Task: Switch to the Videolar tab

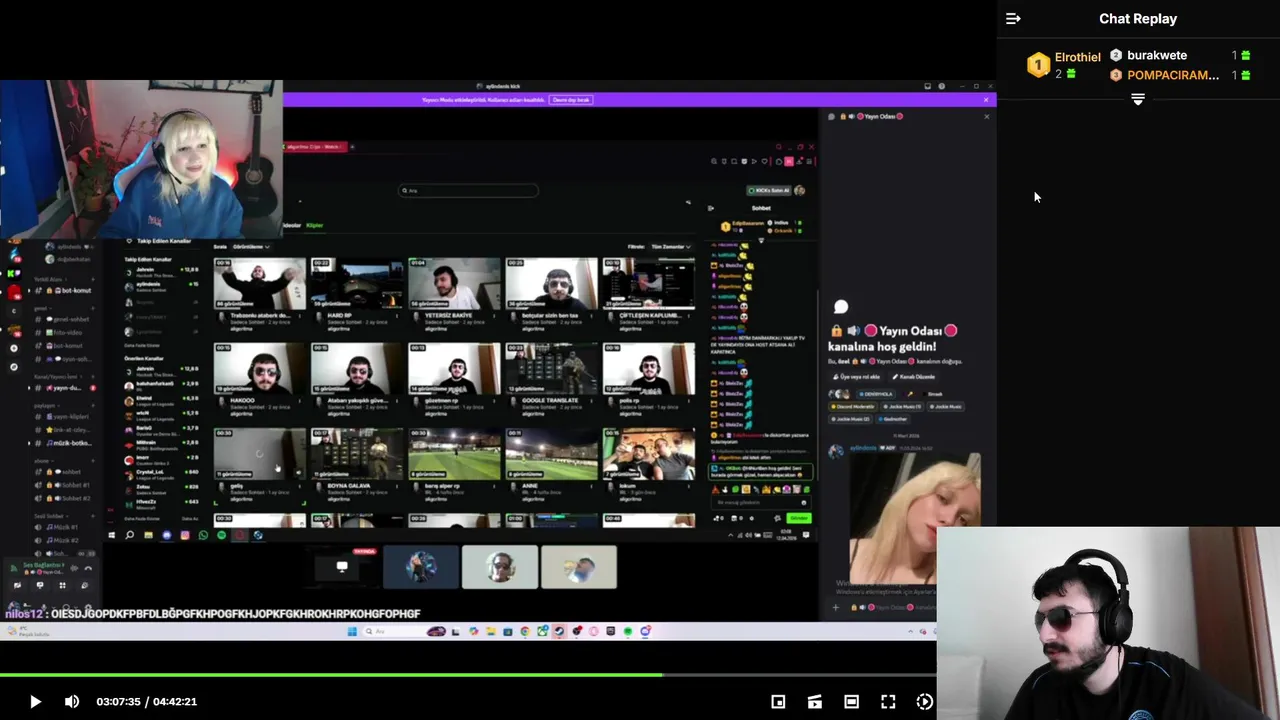Action: point(291,225)
